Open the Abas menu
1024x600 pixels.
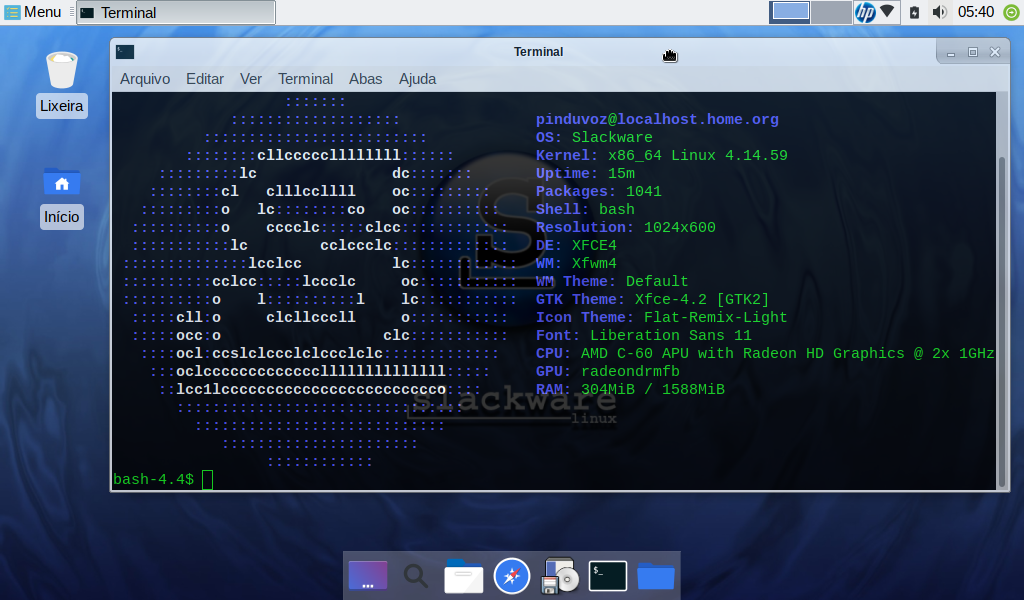click(366, 79)
